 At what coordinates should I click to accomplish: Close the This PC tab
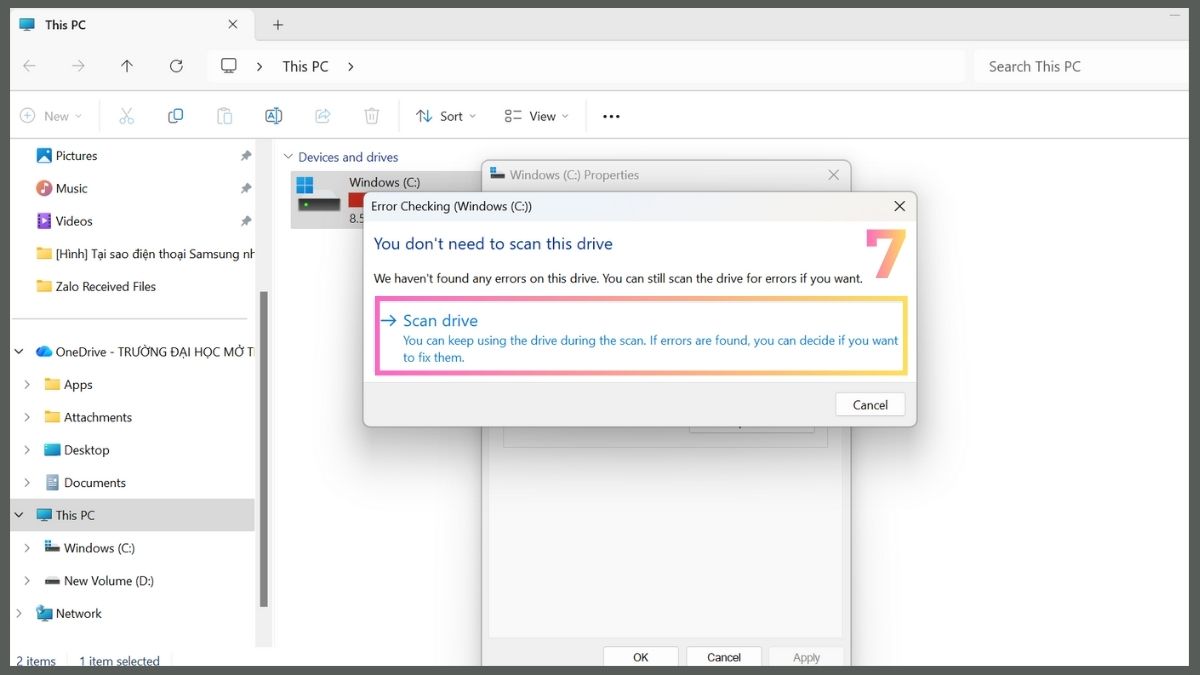click(233, 25)
